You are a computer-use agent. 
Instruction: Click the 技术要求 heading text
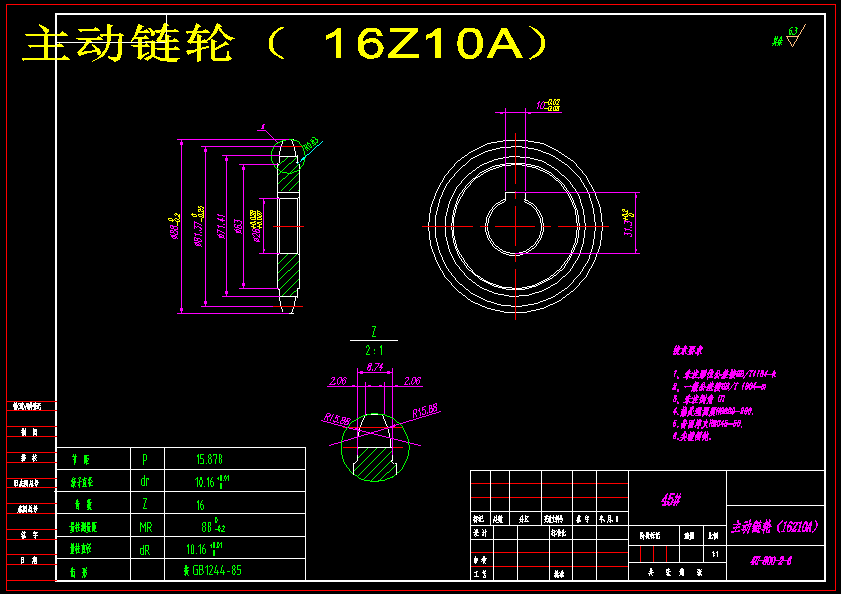click(x=688, y=350)
